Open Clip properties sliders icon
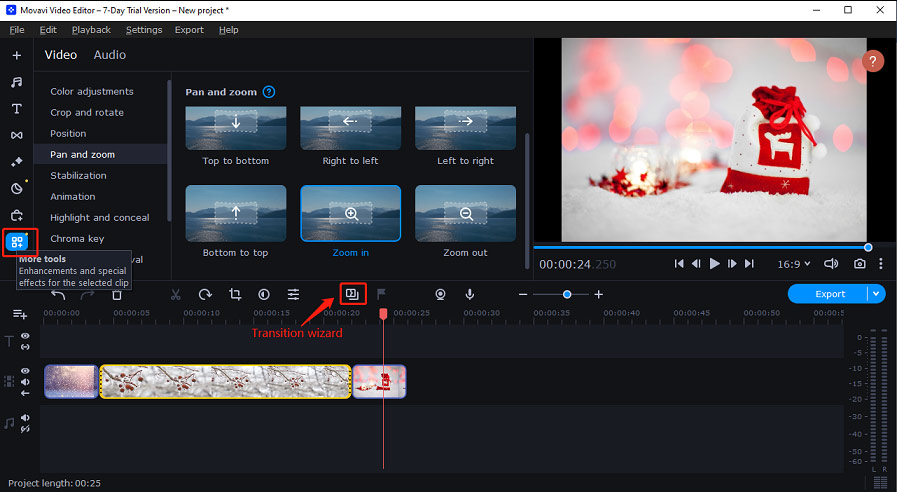 tap(293, 295)
